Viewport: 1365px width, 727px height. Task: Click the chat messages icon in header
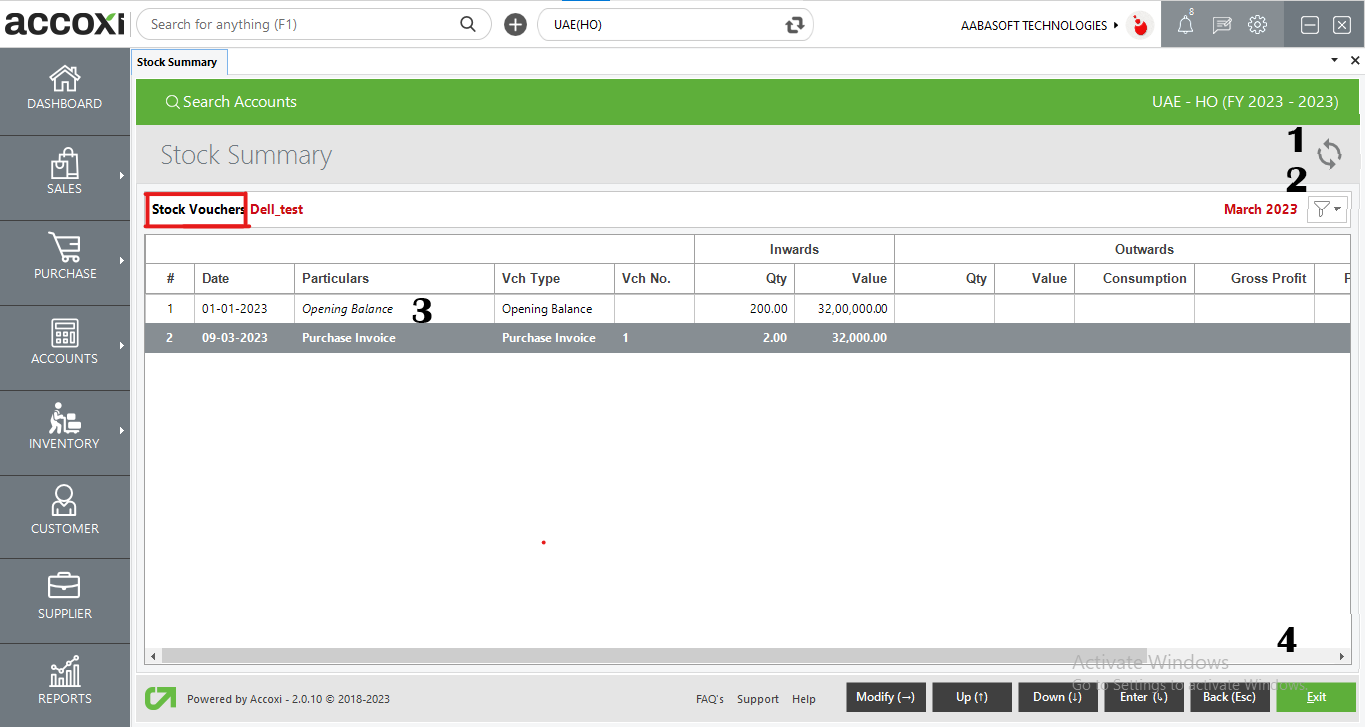(x=1221, y=25)
